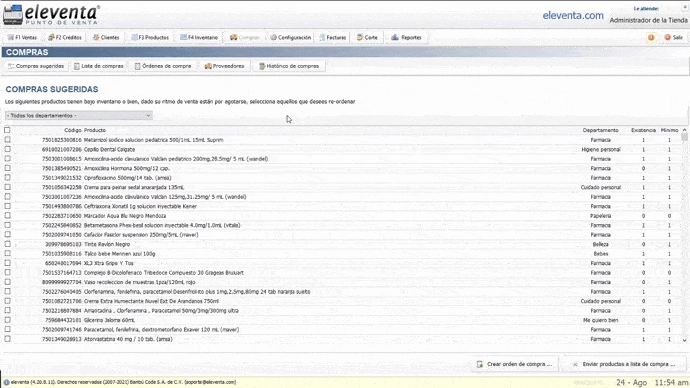Click the 11:54 am clock in status bar
Image resolution: width=690 pixels, height=388 pixels.
click(672, 382)
